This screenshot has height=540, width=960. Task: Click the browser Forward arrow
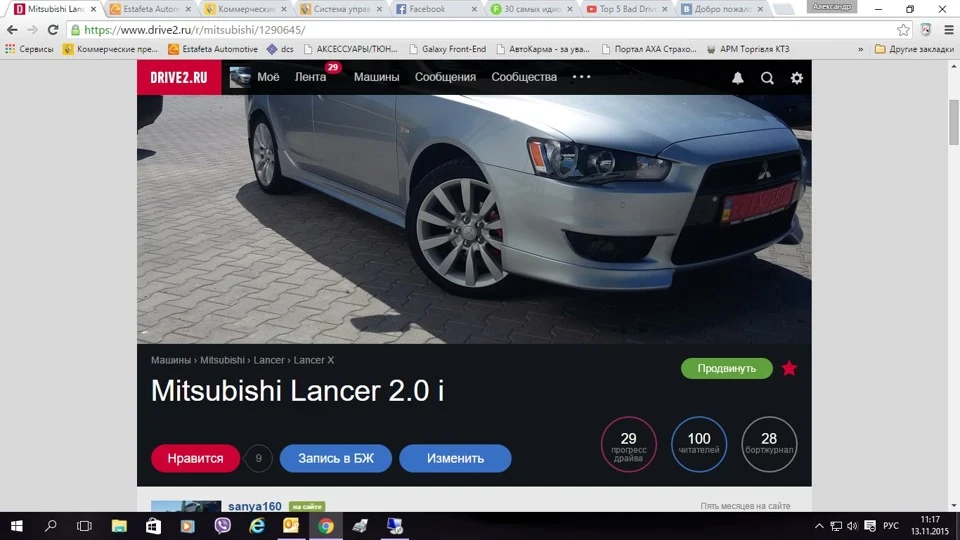[x=32, y=29]
